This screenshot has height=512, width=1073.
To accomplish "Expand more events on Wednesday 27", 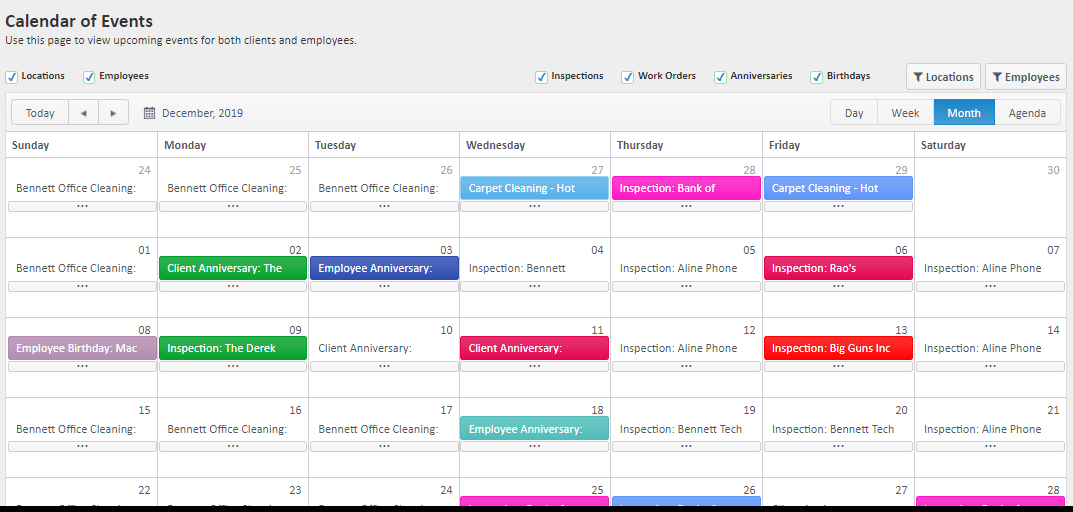I will [x=534, y=206].
